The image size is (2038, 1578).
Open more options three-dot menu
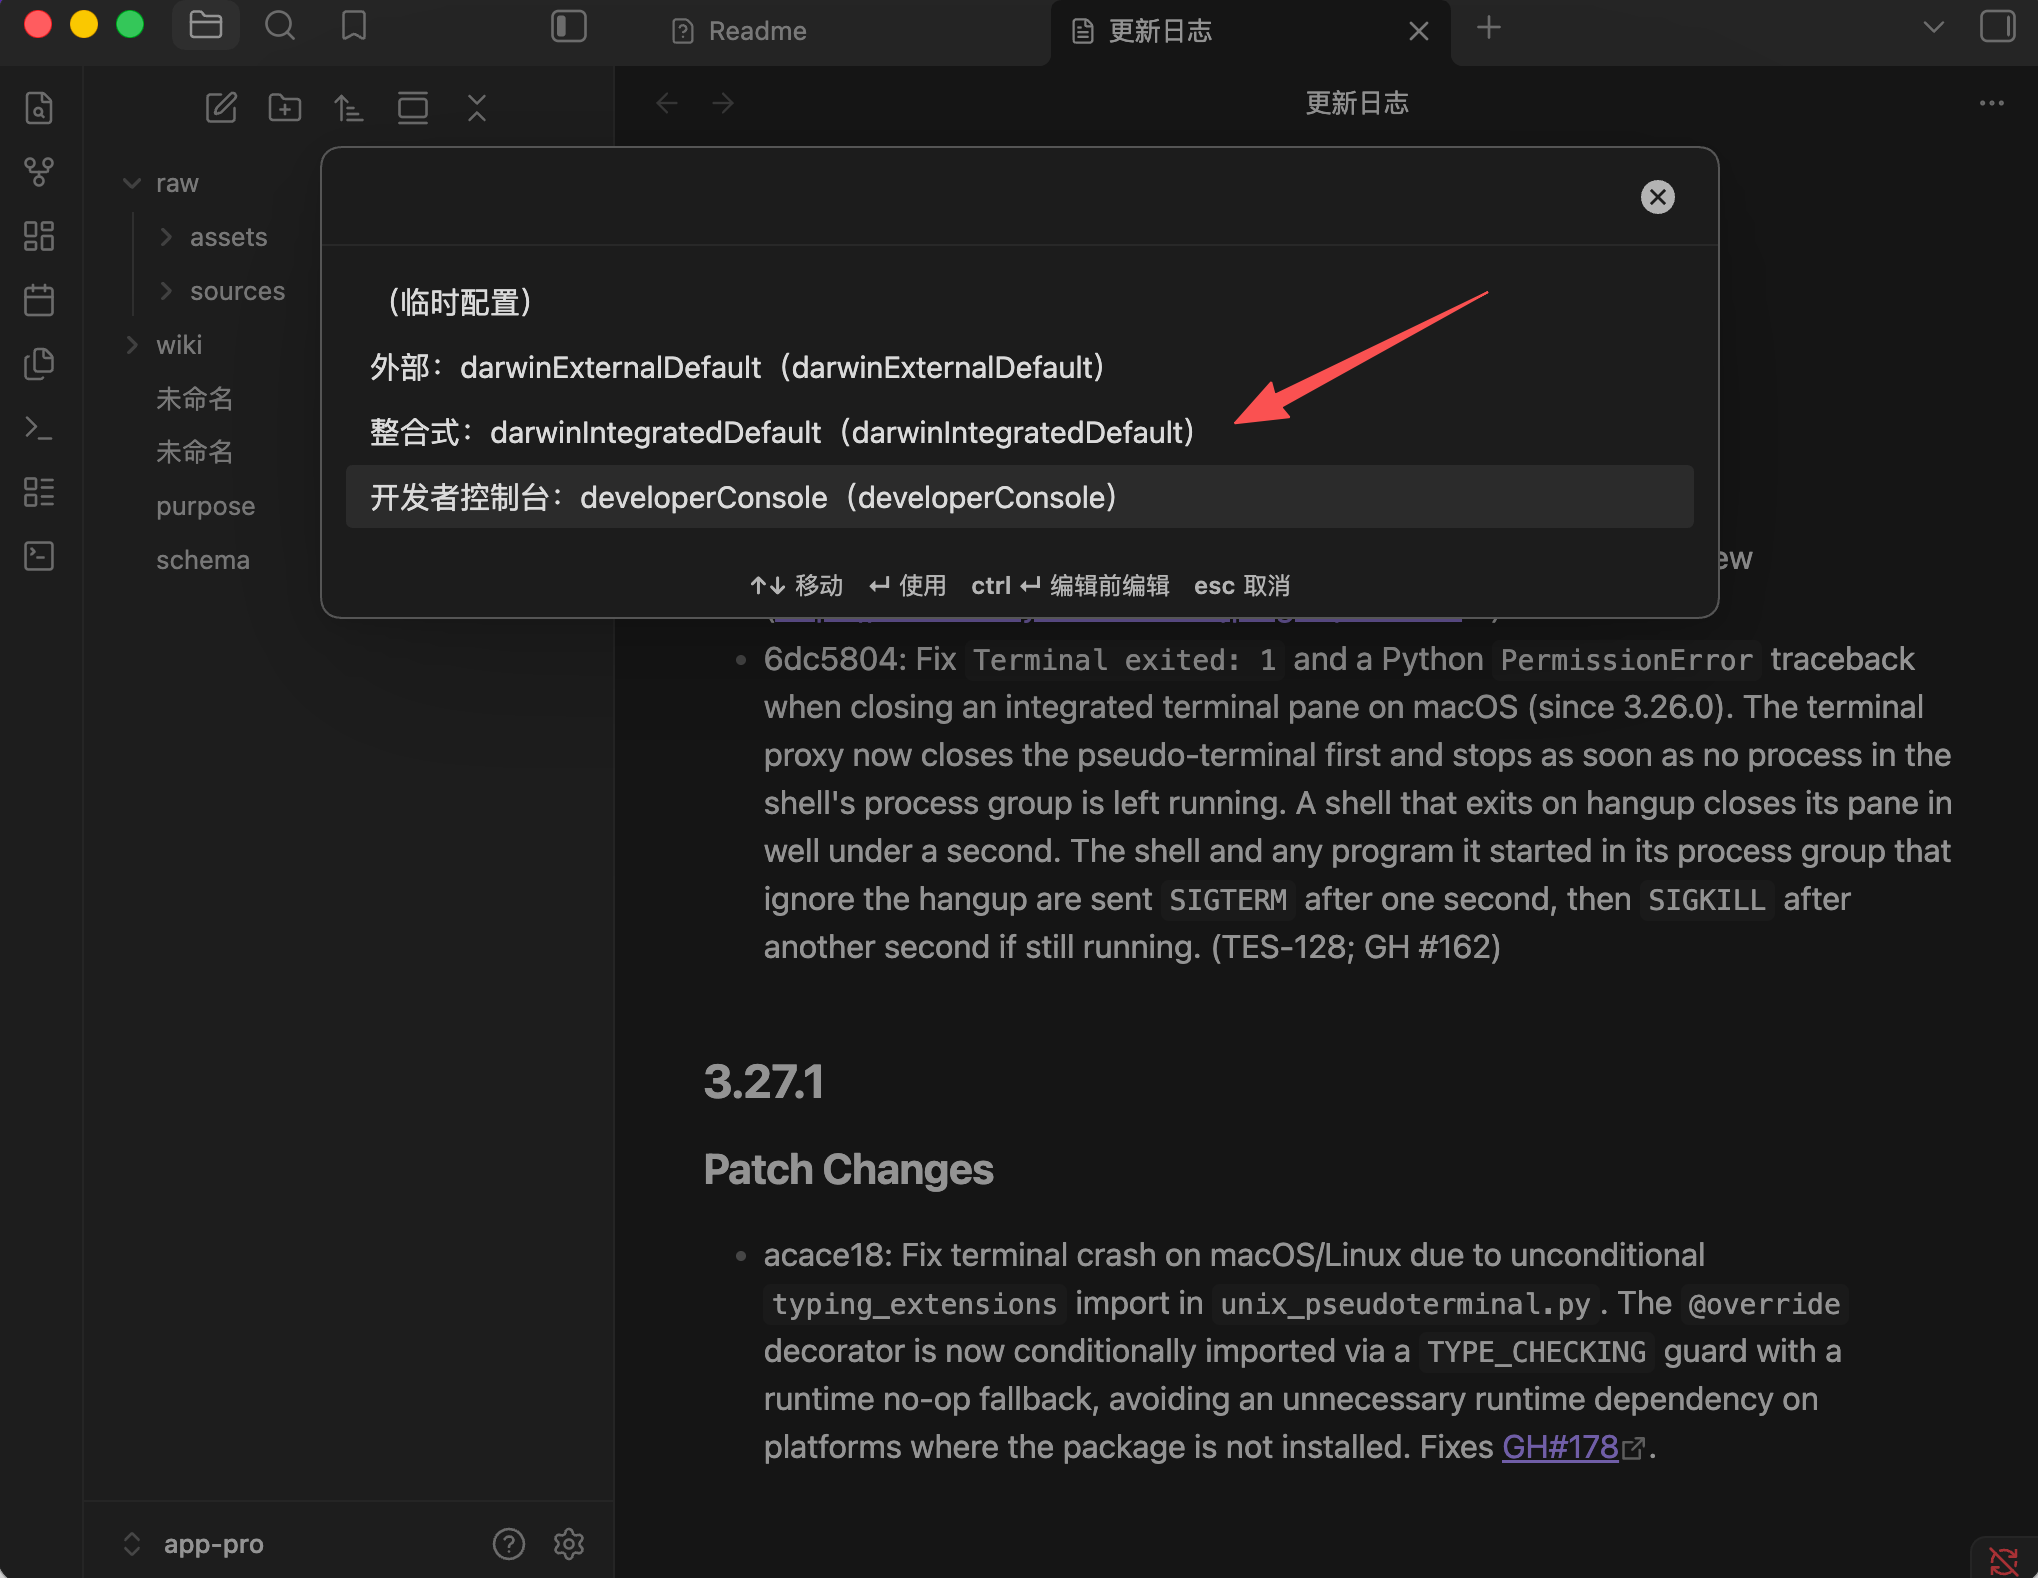tap(1991, 103)
